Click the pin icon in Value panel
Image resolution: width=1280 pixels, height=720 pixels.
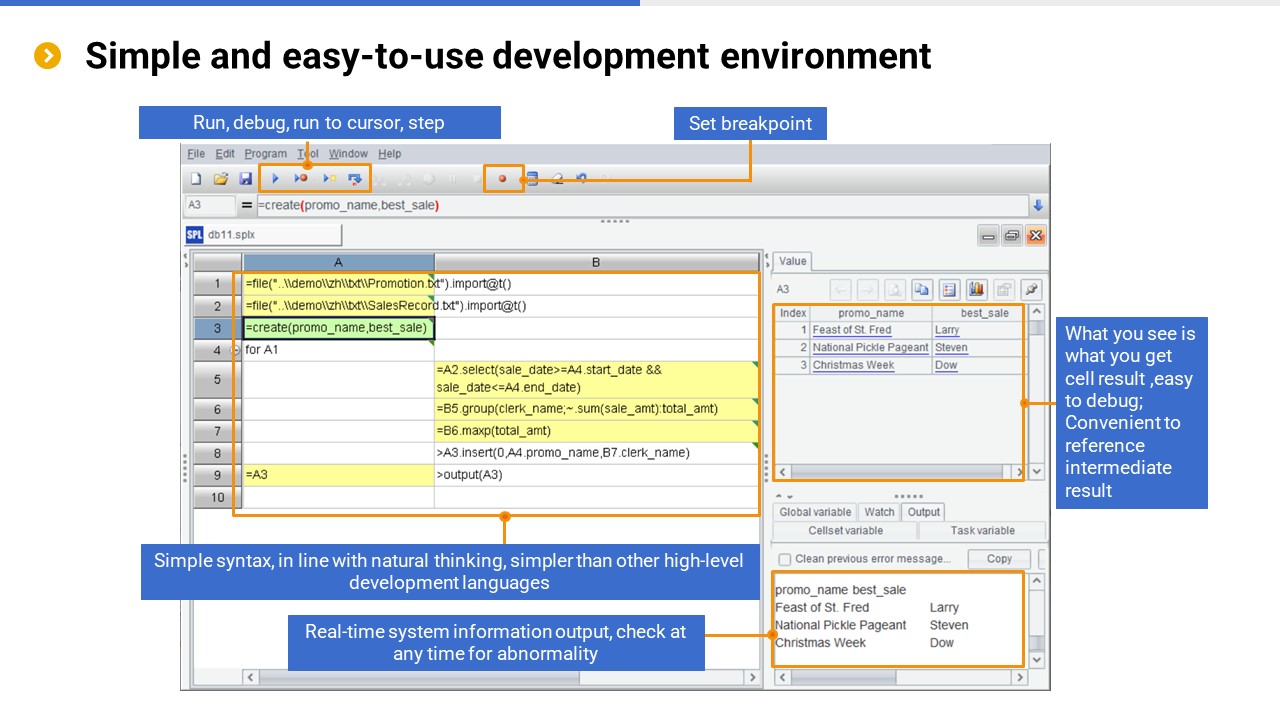pyautogui.click(x=1031, y=290)
